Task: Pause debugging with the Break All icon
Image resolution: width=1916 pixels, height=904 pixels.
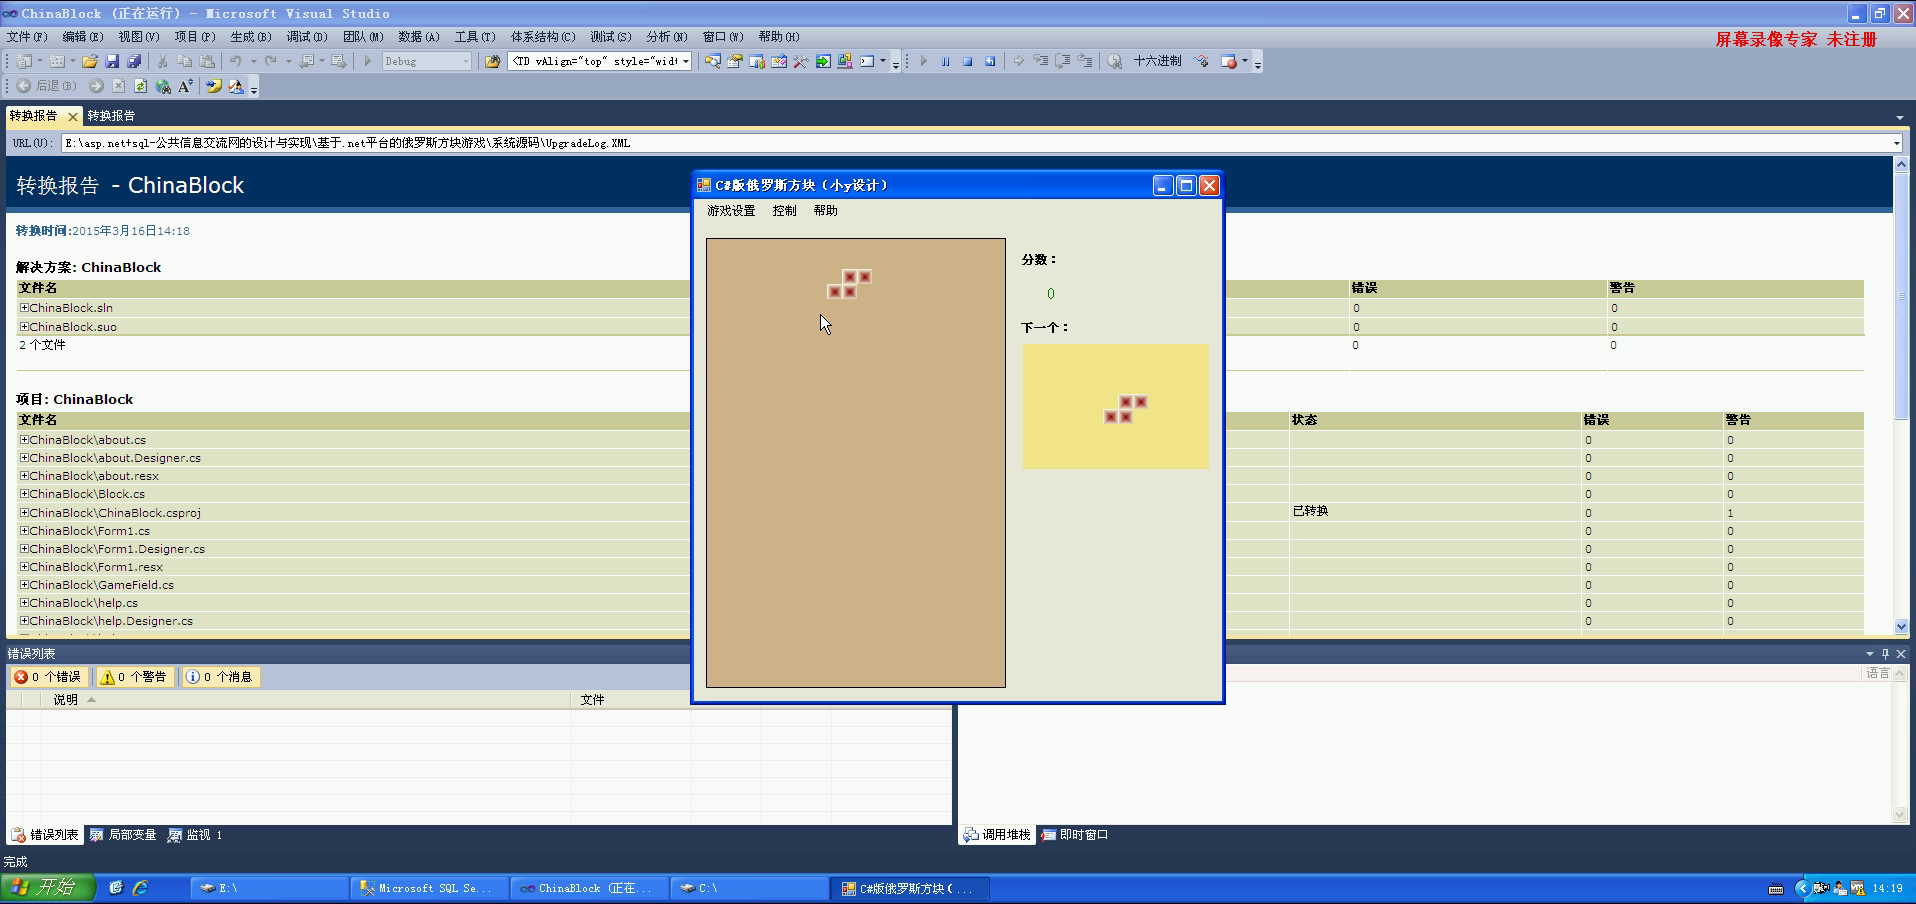Action: point(946,61)
